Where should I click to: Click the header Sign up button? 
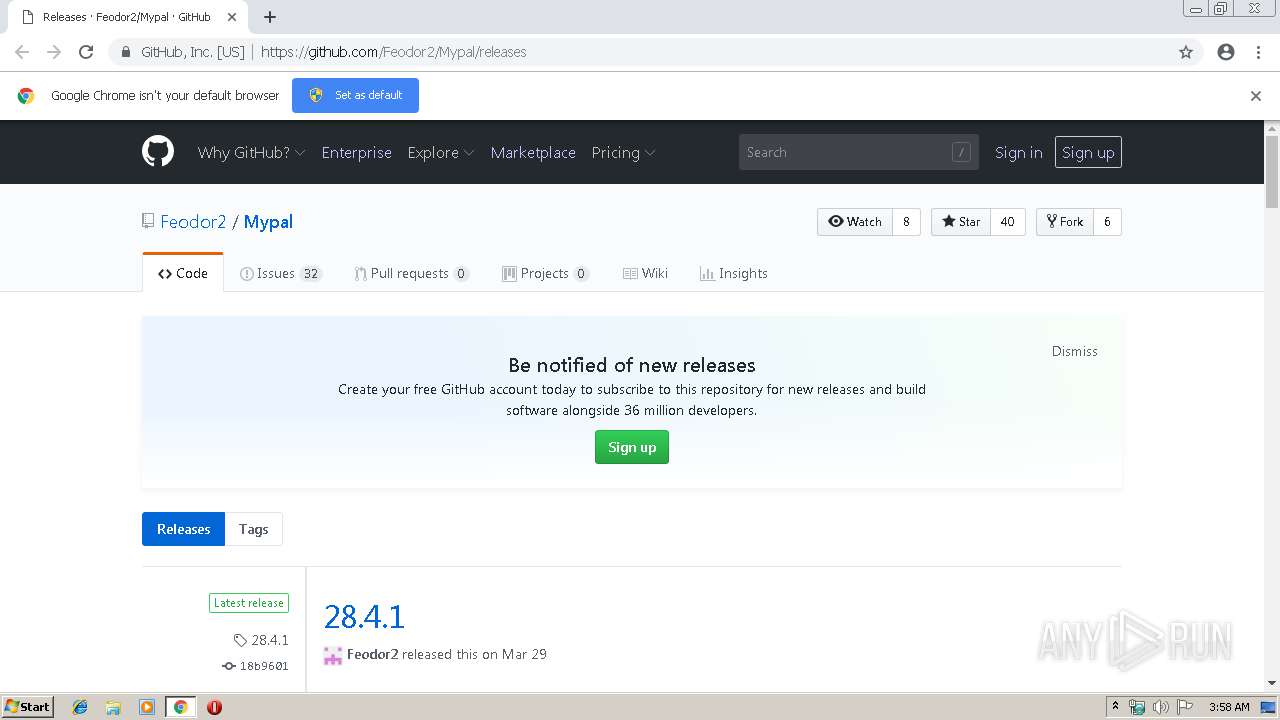coord(1088,152)
